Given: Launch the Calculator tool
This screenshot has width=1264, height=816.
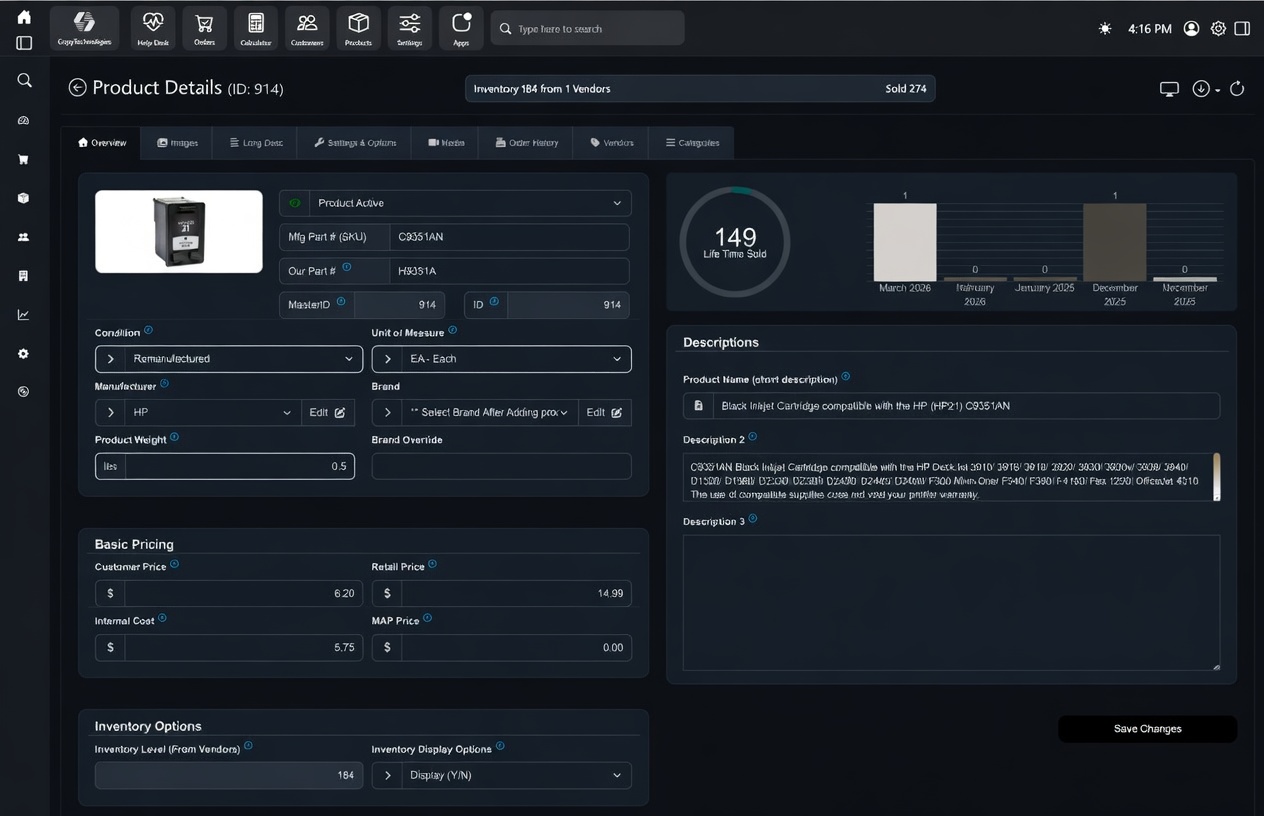Looking at the screenshot, I should coord(256,28).
